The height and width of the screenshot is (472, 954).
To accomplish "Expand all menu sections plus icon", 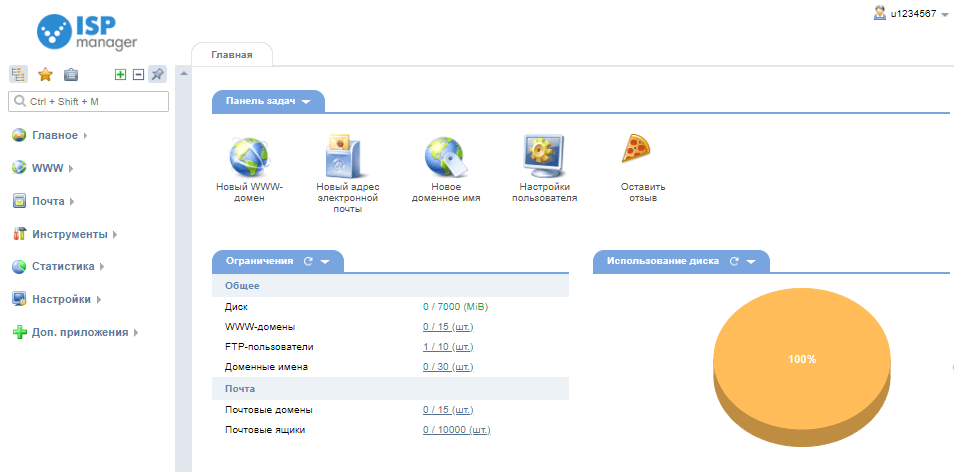I will pos(120,74).
